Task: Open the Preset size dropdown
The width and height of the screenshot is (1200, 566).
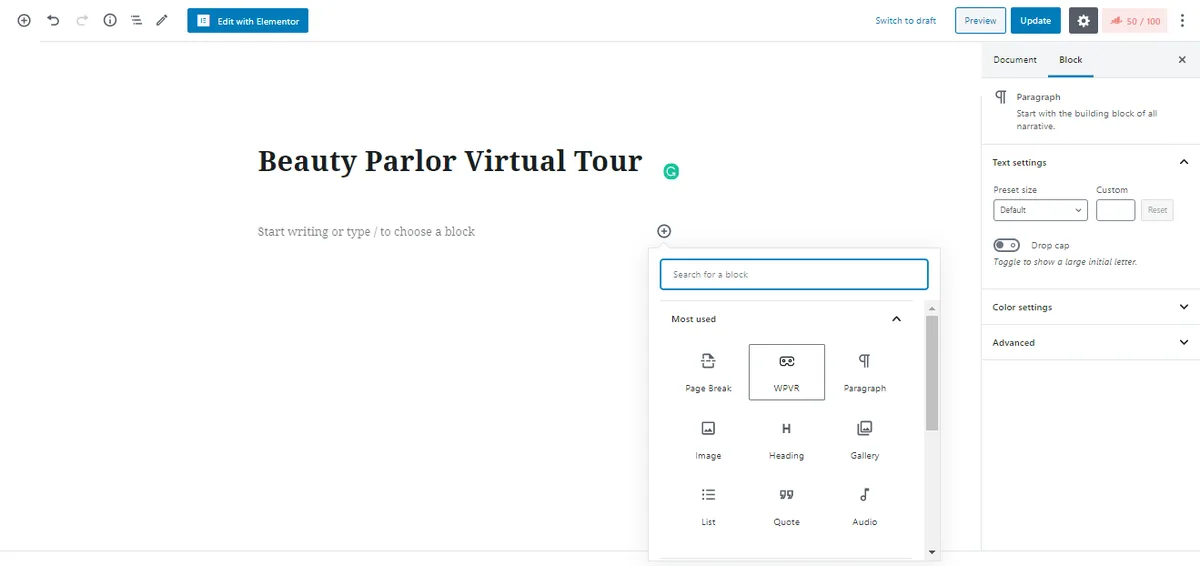Action: (1040, 210)
